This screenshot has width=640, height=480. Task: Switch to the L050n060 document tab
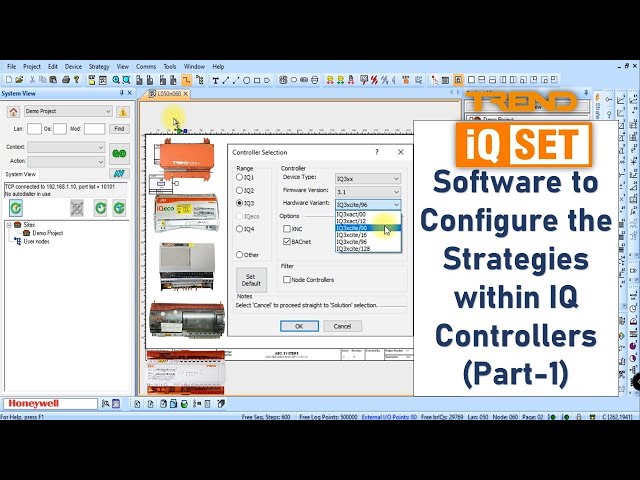click(x=169, y=94)
